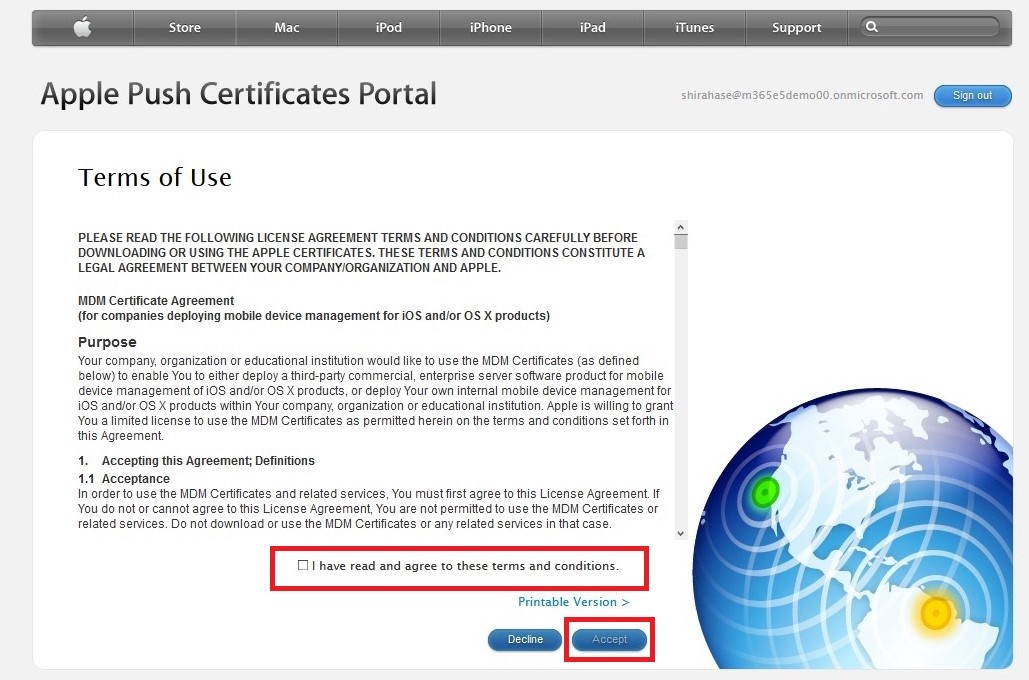
Task: Accept the Terms of Use
Action: pyautogui.click(x=610, y=639)
